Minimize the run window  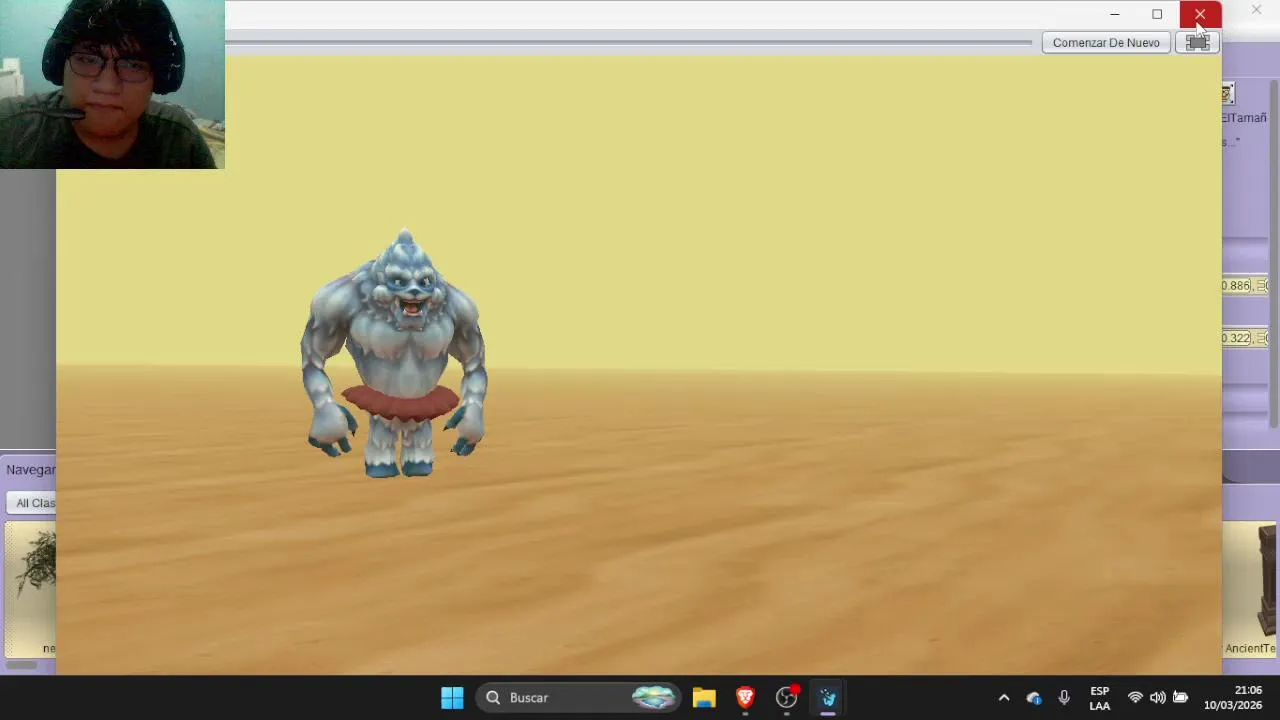pos(1114,14)
